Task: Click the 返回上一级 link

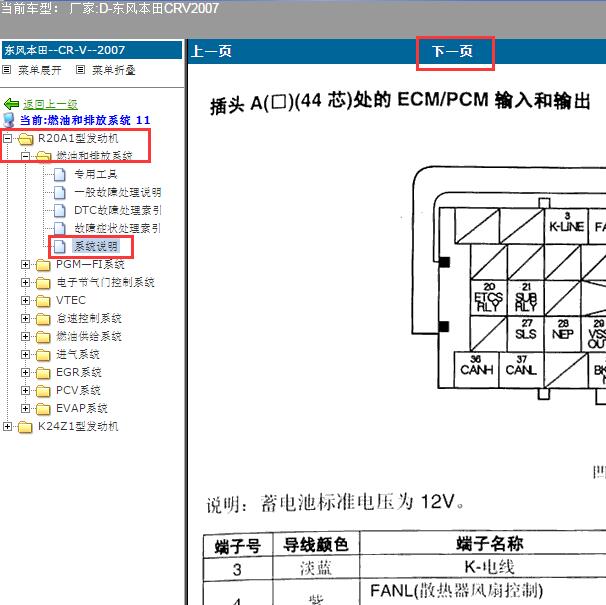Action: 50,104
